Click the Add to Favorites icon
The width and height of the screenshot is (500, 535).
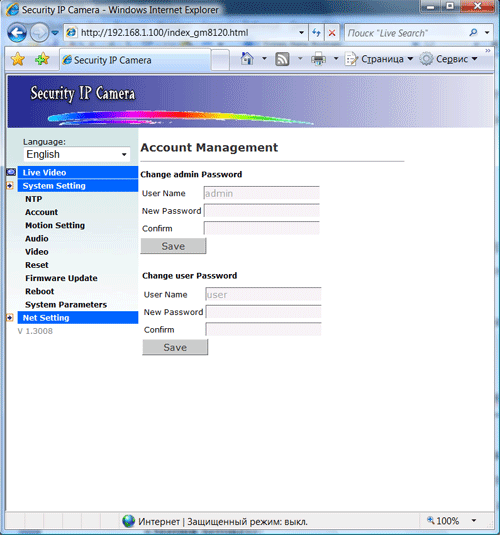[42, 59]
